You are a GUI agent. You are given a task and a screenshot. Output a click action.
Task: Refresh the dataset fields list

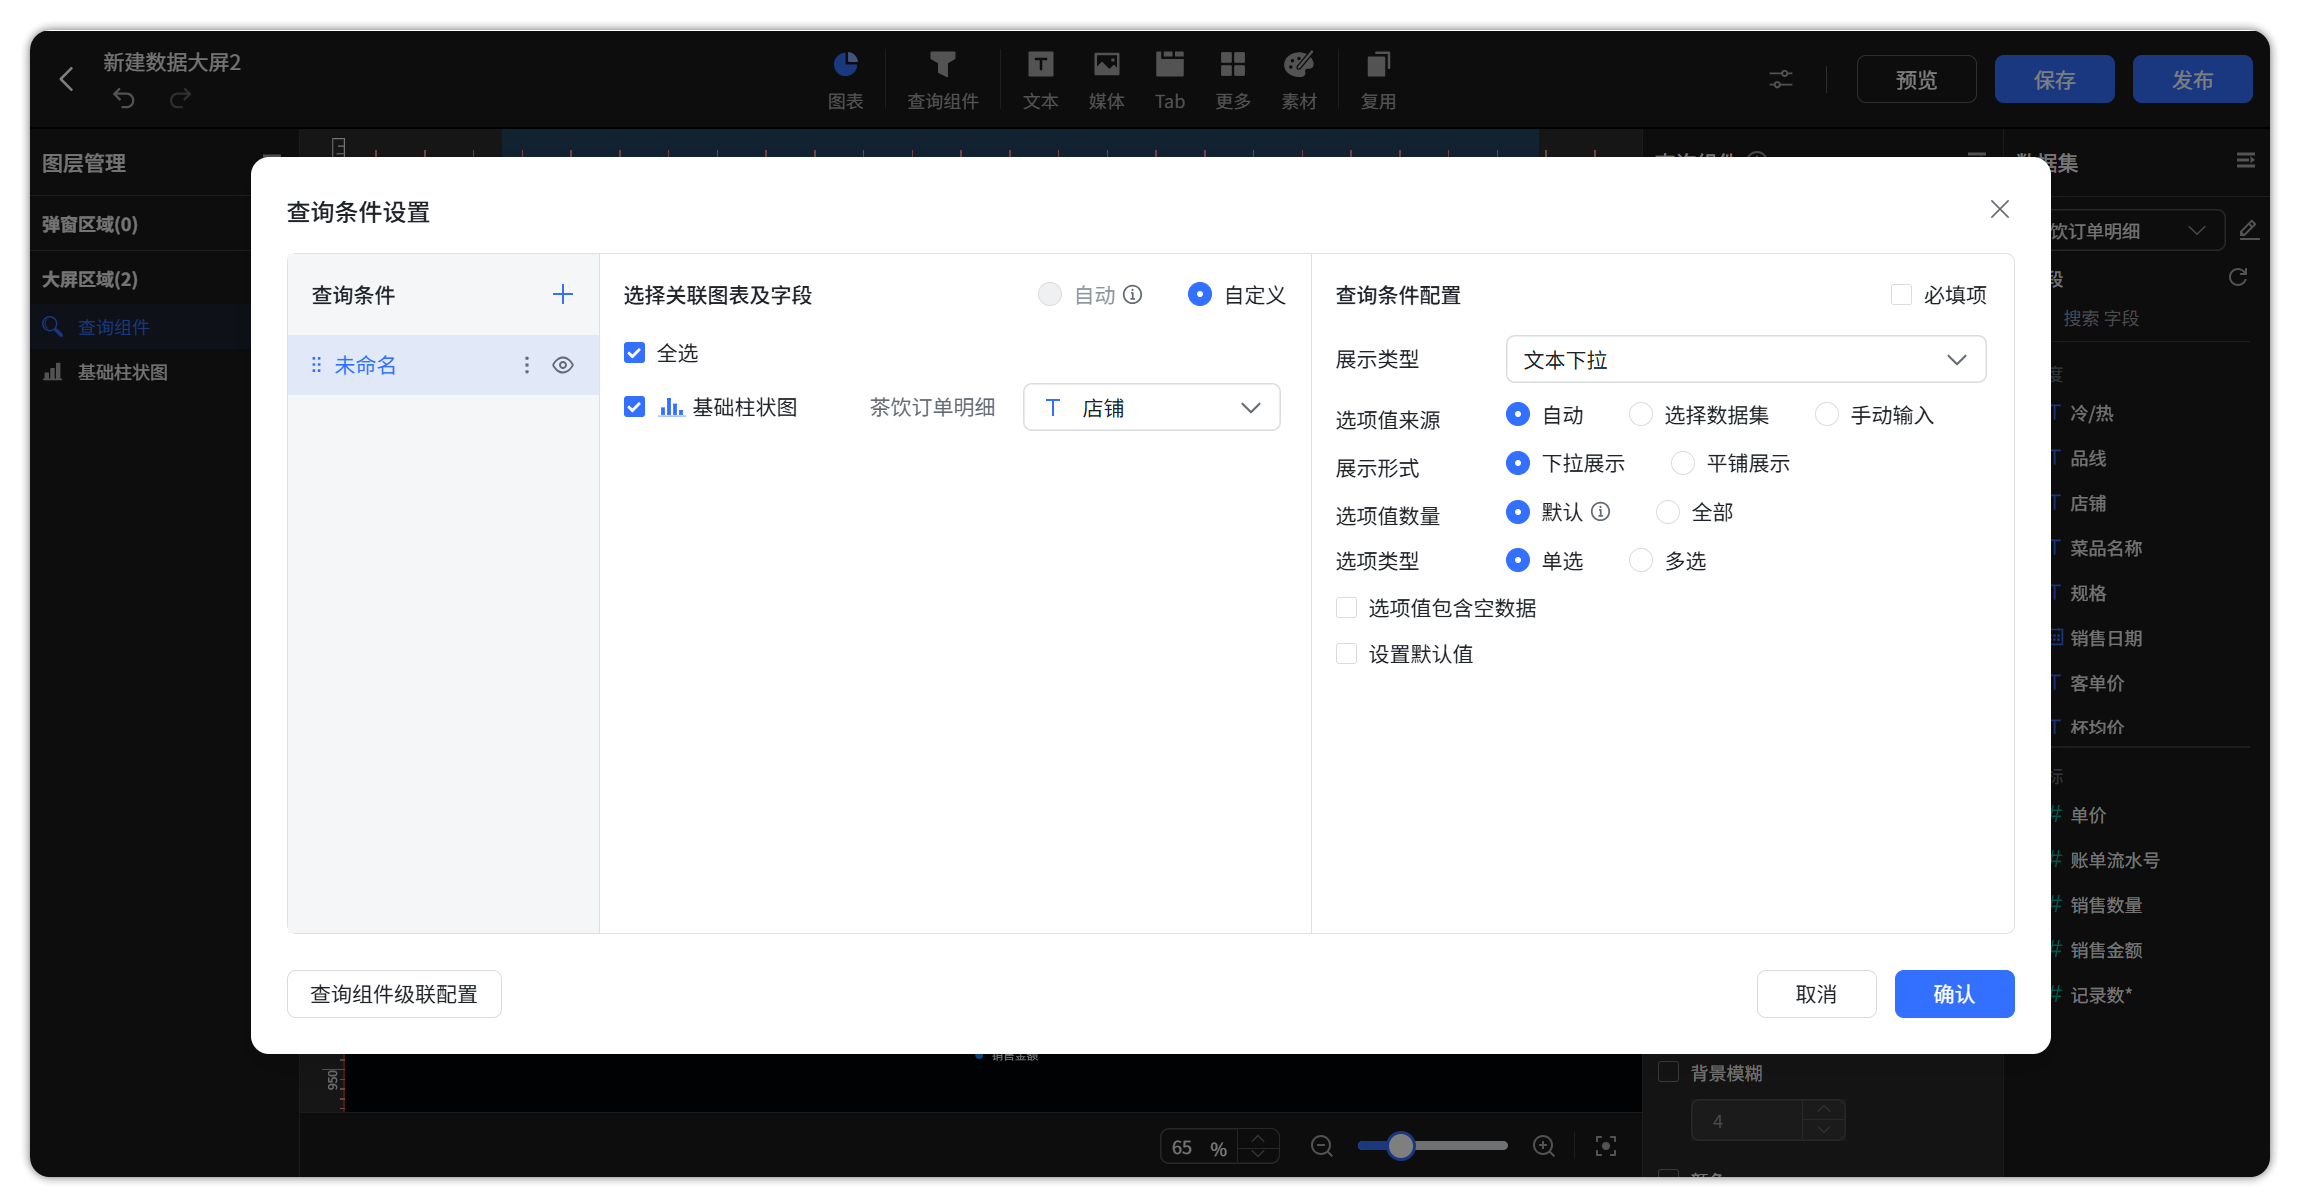click(x=2238, y=277)
